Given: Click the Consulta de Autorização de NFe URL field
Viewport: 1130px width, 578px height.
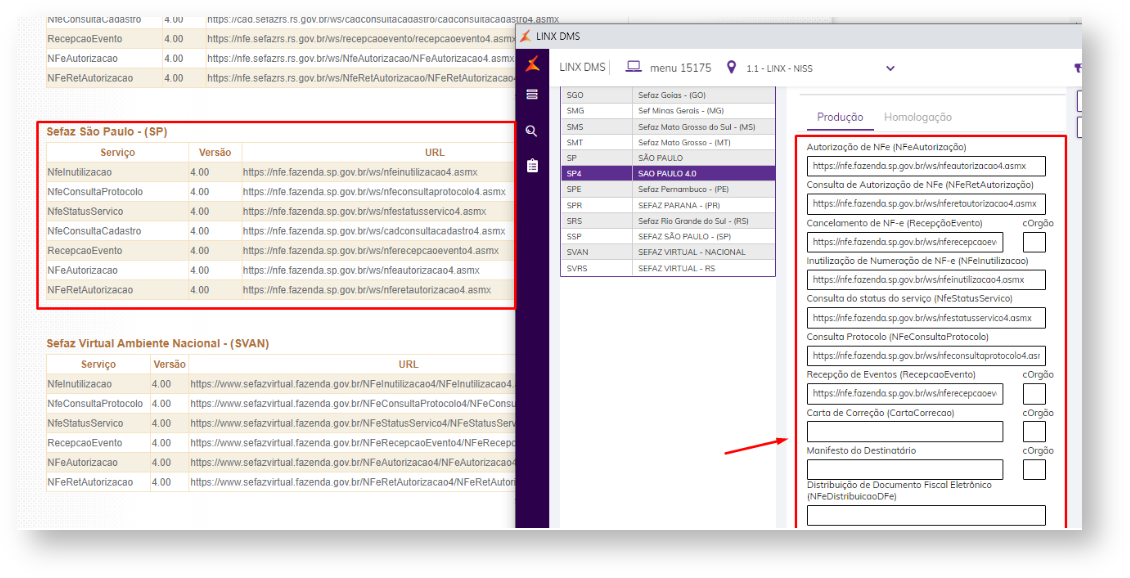Looking at the screenshot, I should pos(926,204).
